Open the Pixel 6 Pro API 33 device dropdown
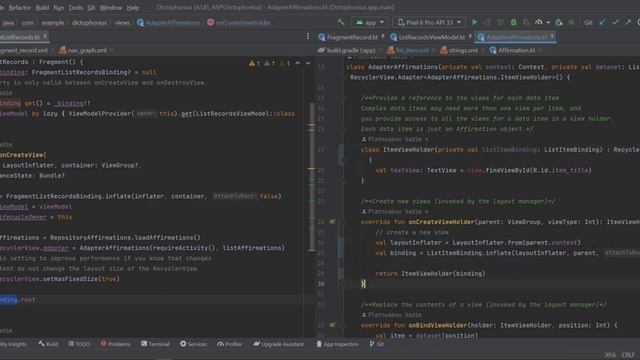Image resolution: width=640 pixels, height=360 pixels. 429,22
